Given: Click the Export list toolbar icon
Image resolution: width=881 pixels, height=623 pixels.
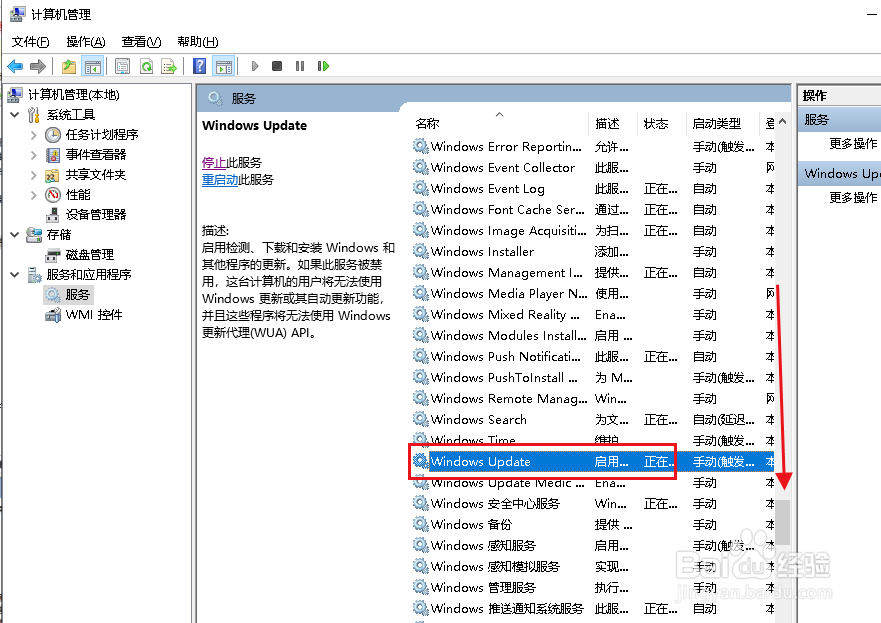Looking at the screenshot, I should tap(169, 66).
